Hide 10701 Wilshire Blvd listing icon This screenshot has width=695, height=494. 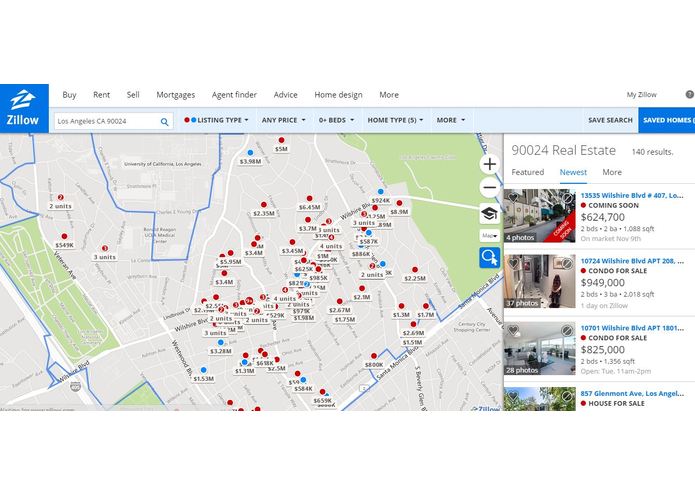click(567, 331)
